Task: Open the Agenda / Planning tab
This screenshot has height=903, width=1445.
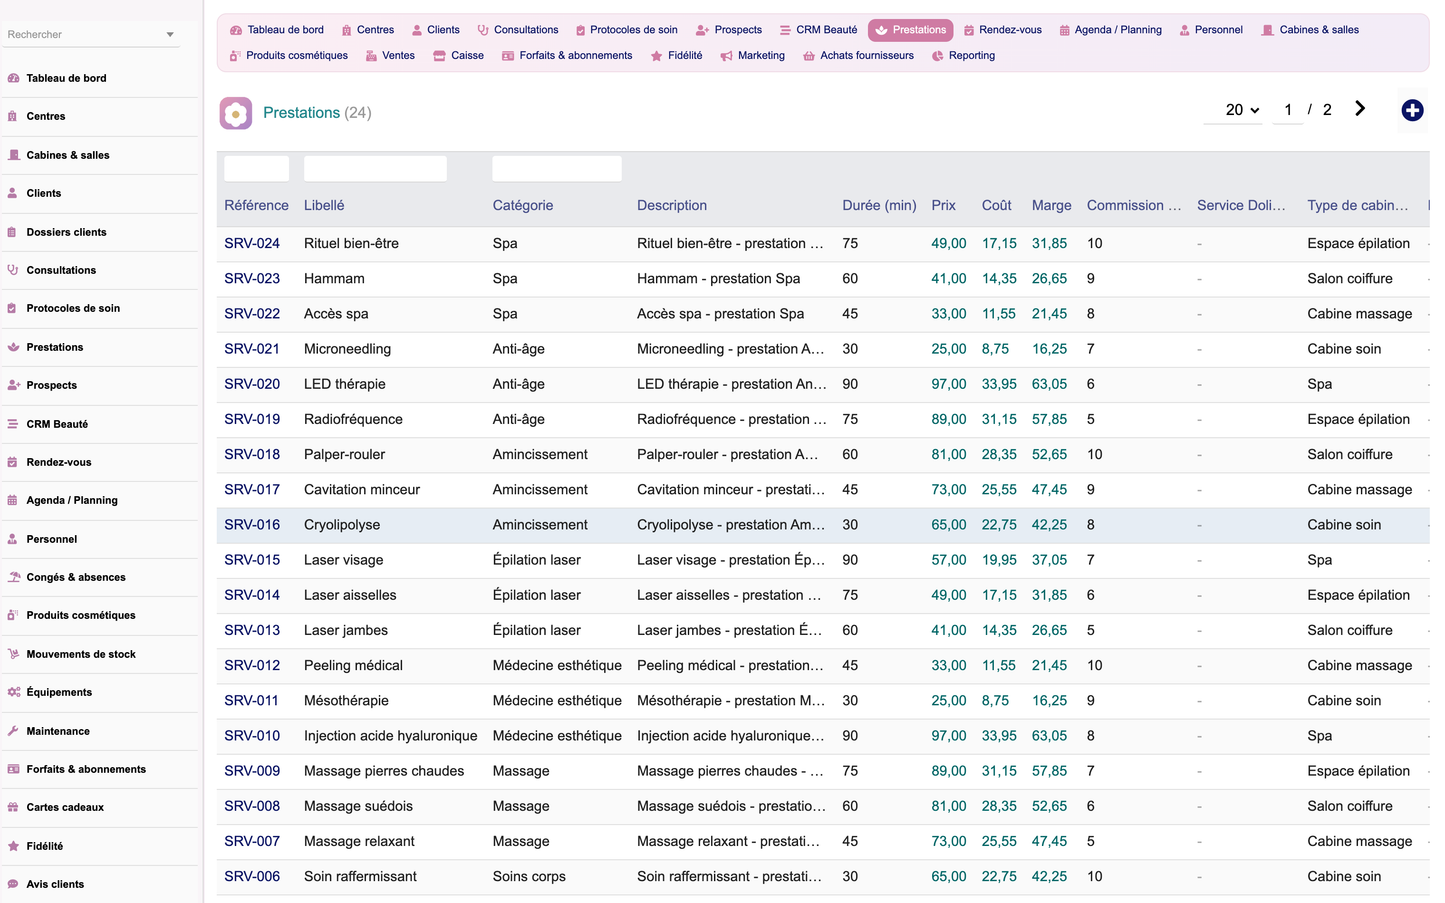Action: (x=1110, y=30)
